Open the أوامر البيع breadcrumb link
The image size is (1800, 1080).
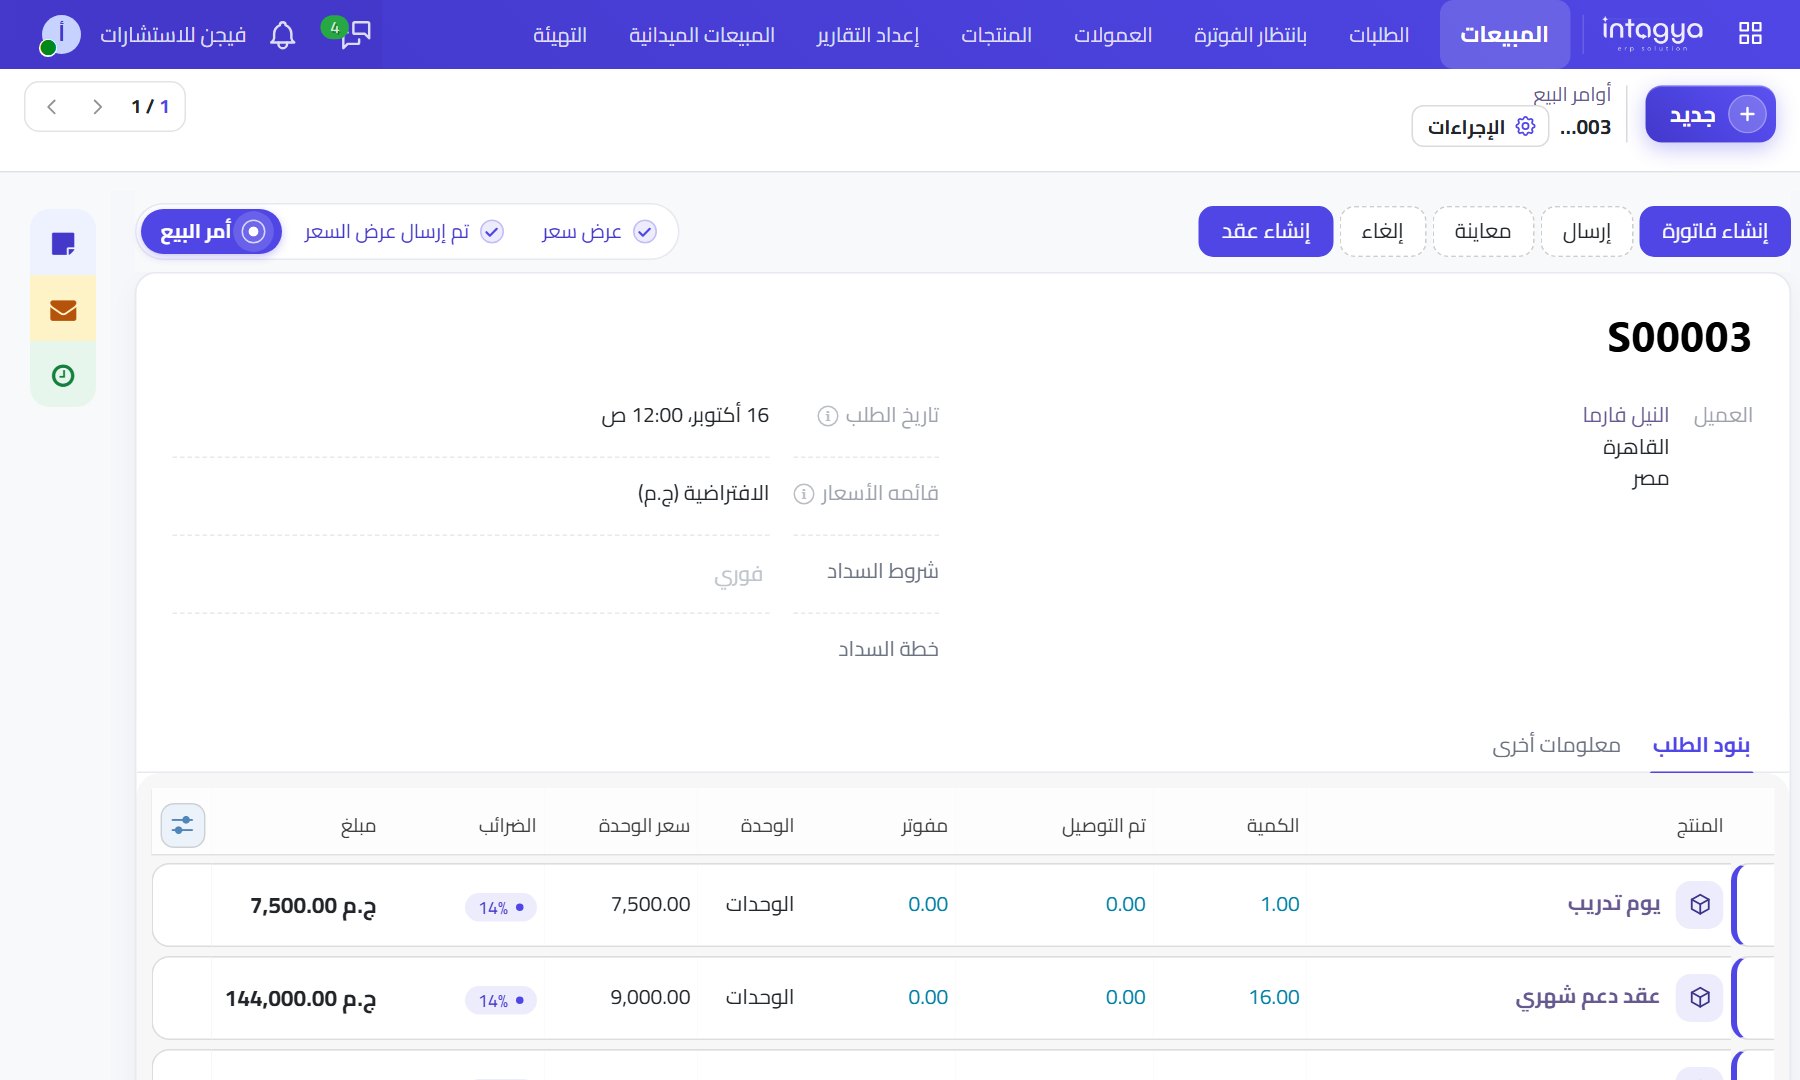coord(1572,94)
